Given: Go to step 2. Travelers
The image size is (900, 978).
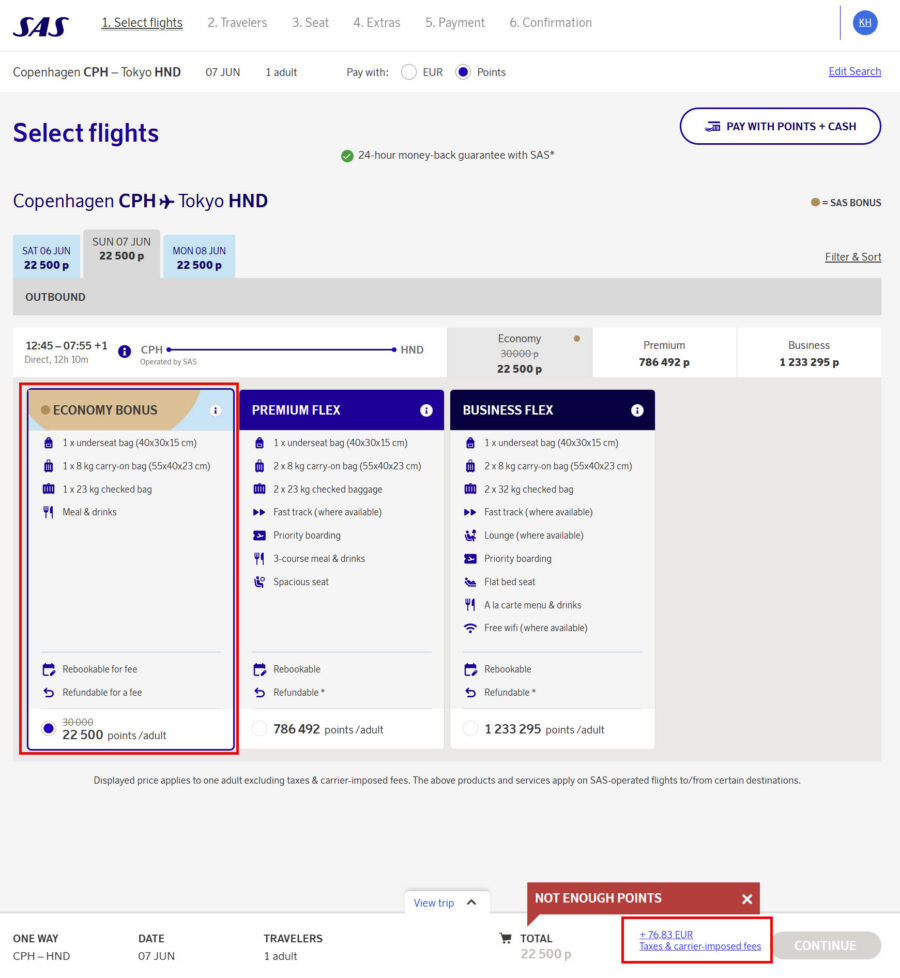Looking at the screenshot, I should (237, 23).
